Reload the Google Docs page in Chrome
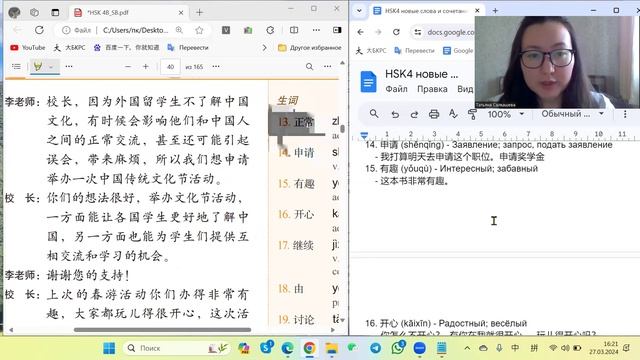The width and height of the screenshot is (640, 360). click(x=396, y=32)
